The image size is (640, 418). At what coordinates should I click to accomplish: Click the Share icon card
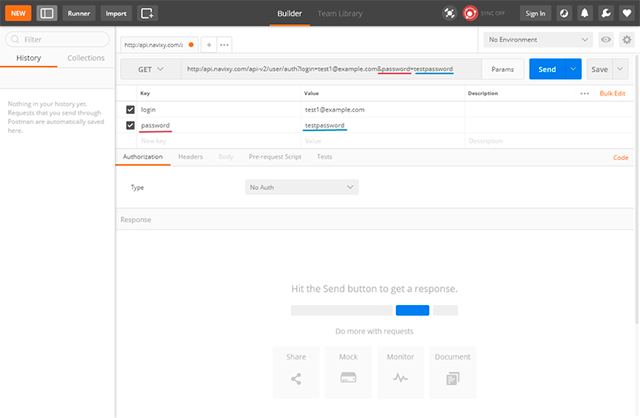pos(296,372)
